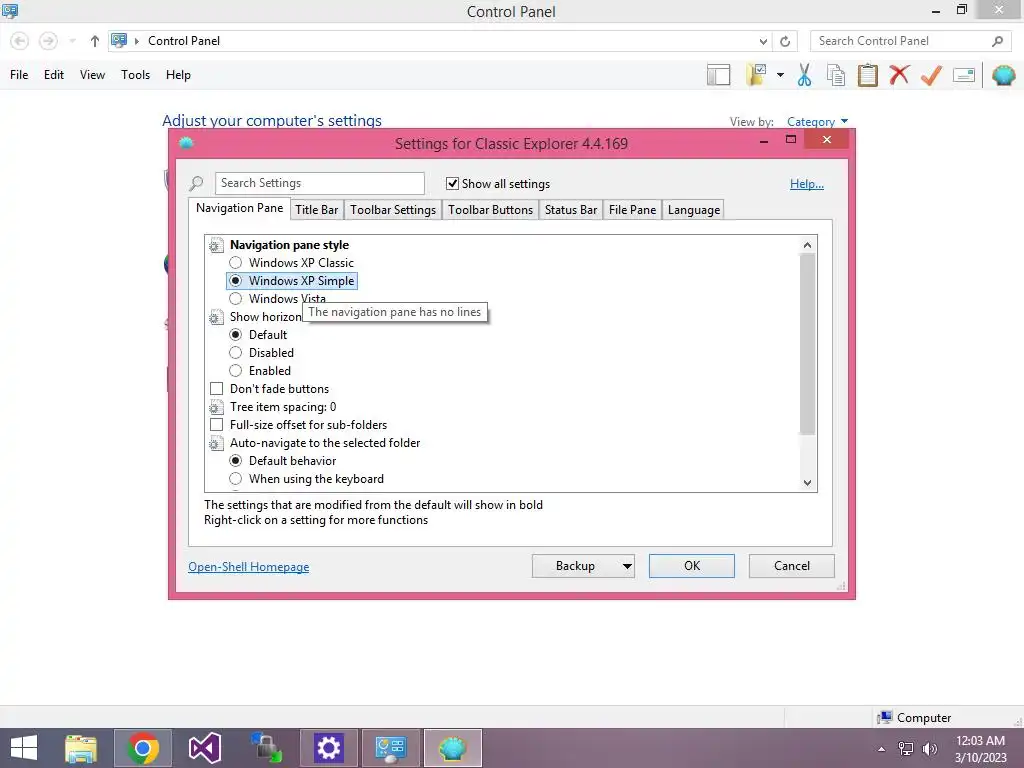Select Default under Show horizontal scrollbar
Image resolution: width=1024 pixels, height=768 pixels.
tap(236, 334)
